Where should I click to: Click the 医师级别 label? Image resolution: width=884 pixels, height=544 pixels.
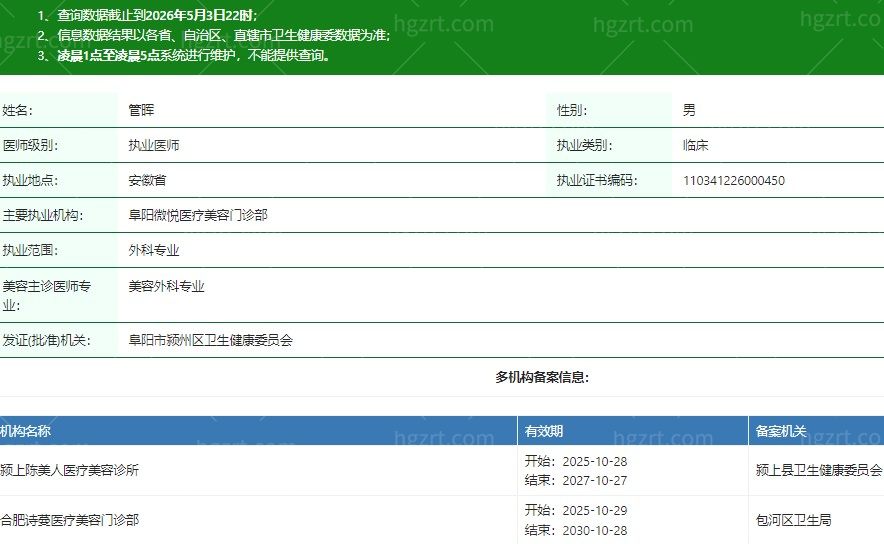[x=30, y=145]
